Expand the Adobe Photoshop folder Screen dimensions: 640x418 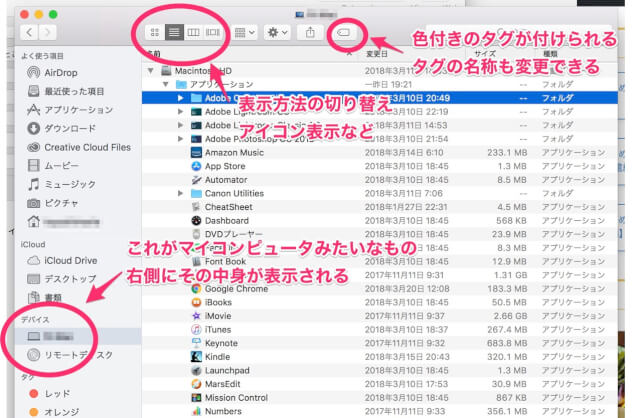tap(180, 139)
